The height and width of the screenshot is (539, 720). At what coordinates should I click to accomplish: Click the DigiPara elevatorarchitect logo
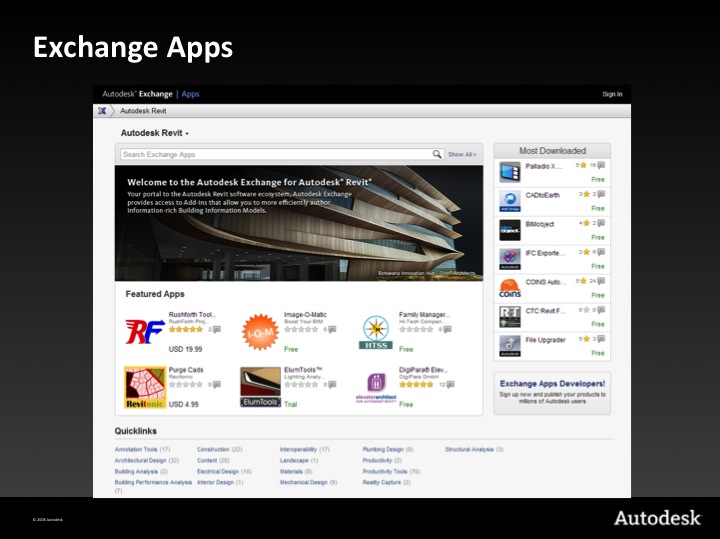click(x=376, y=388)
